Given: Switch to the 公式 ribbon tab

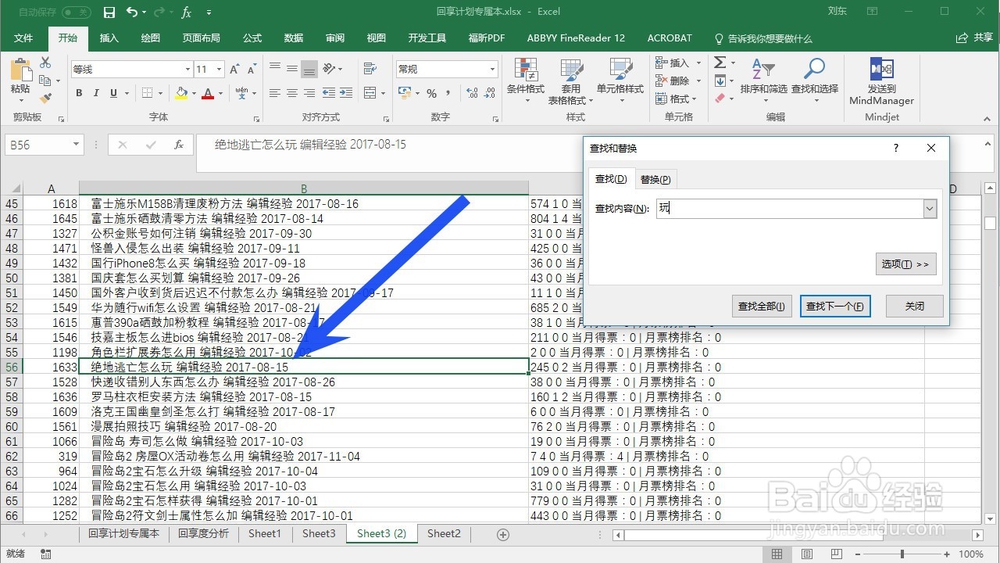Looking at the screenshot, I should pyautogui.click(x=252, y=38).
